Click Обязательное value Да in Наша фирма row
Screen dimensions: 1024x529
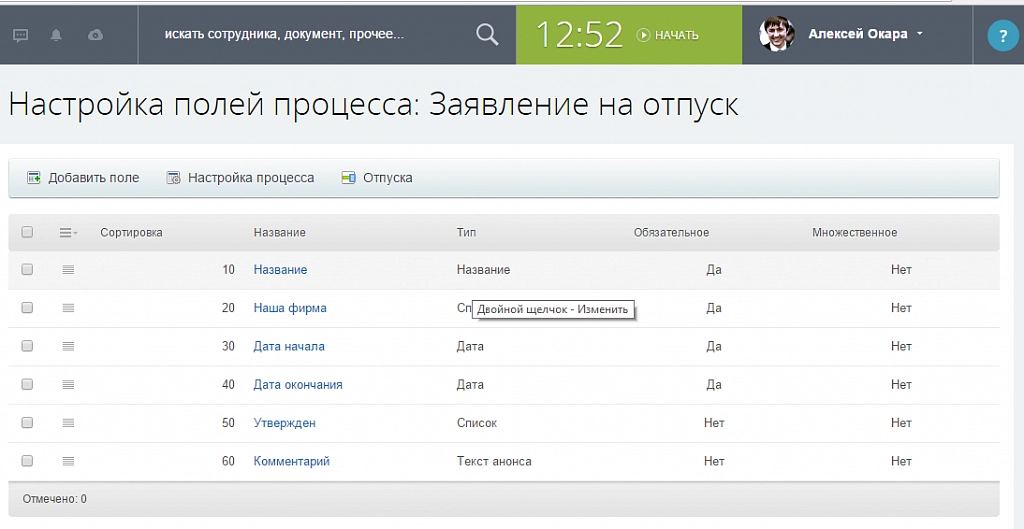(714, 308)
